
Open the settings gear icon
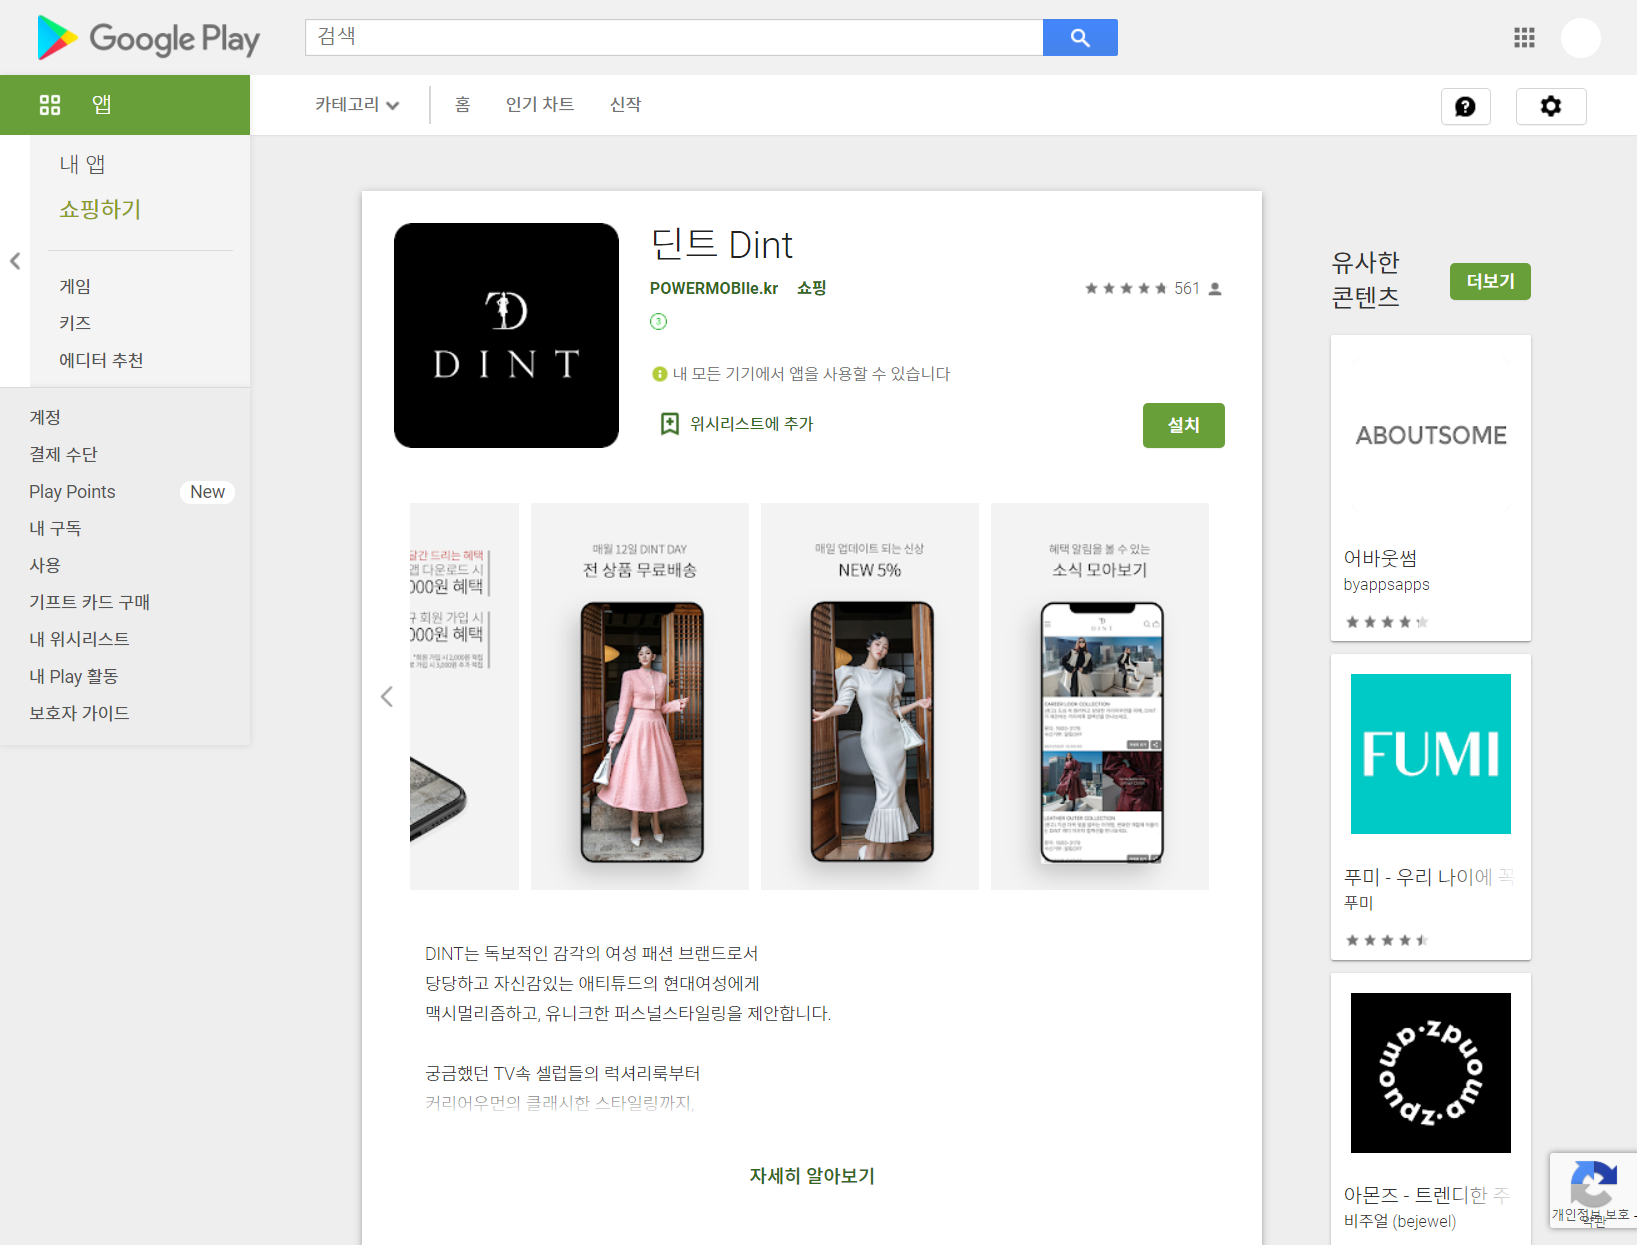click(x=1551, y=106)
